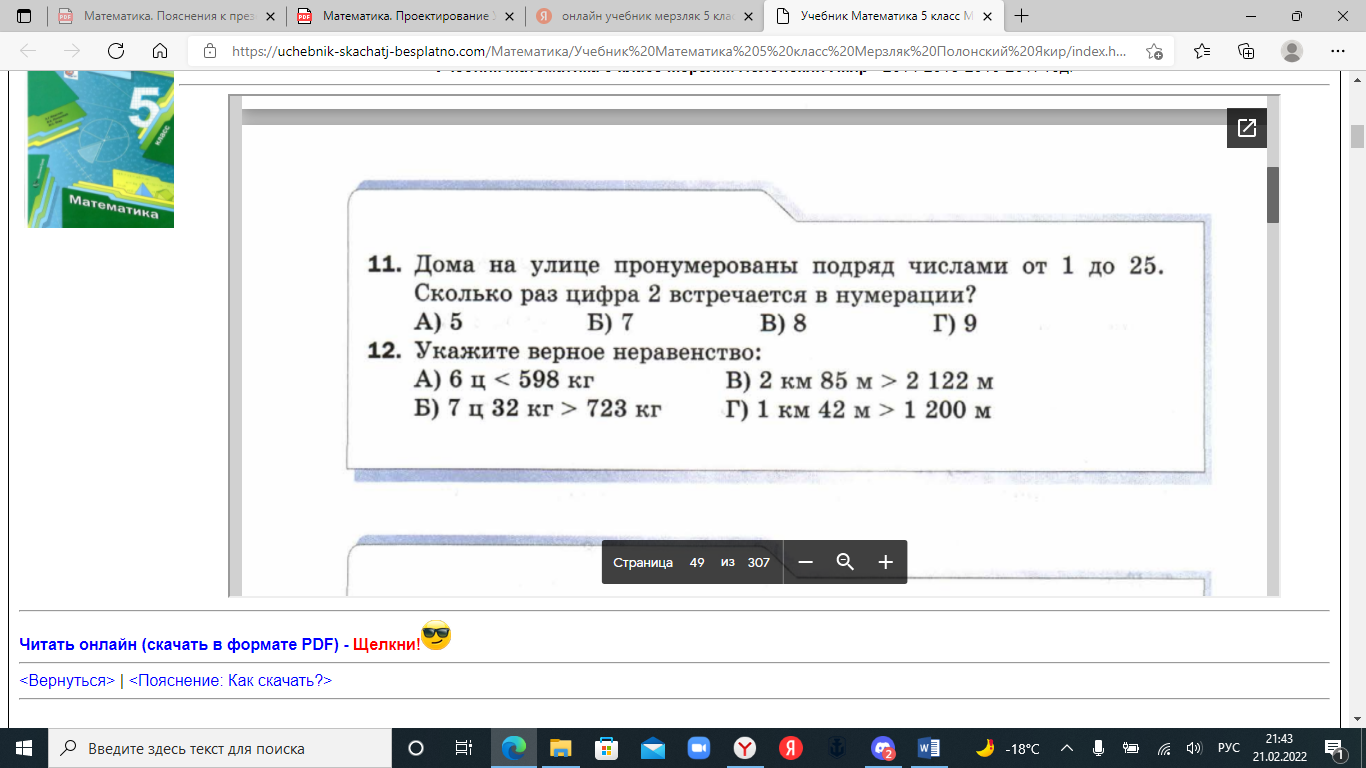Click '<Пояснение: Как скачать?>' link
The height and width of the screenshot is (768, 1366).
230,681
